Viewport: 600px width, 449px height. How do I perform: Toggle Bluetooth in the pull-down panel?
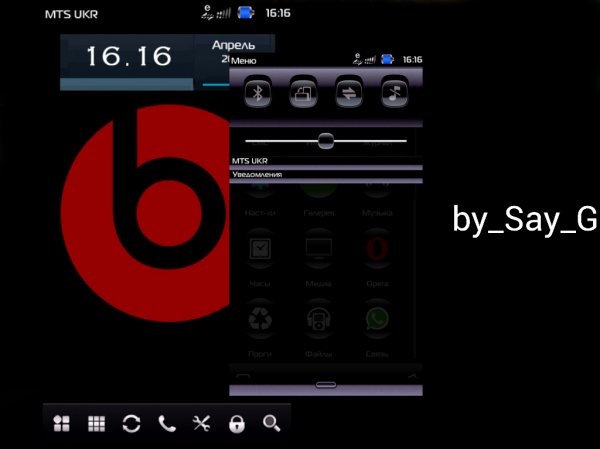258,92
